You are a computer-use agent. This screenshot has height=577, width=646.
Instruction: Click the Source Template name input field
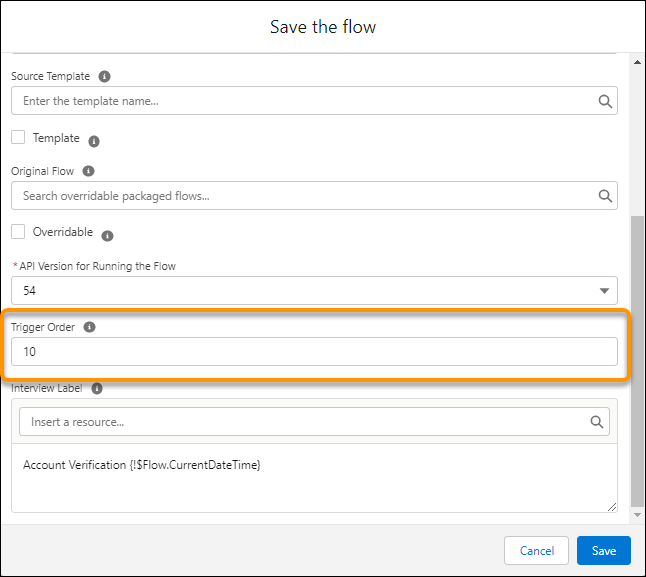point(300,101)
